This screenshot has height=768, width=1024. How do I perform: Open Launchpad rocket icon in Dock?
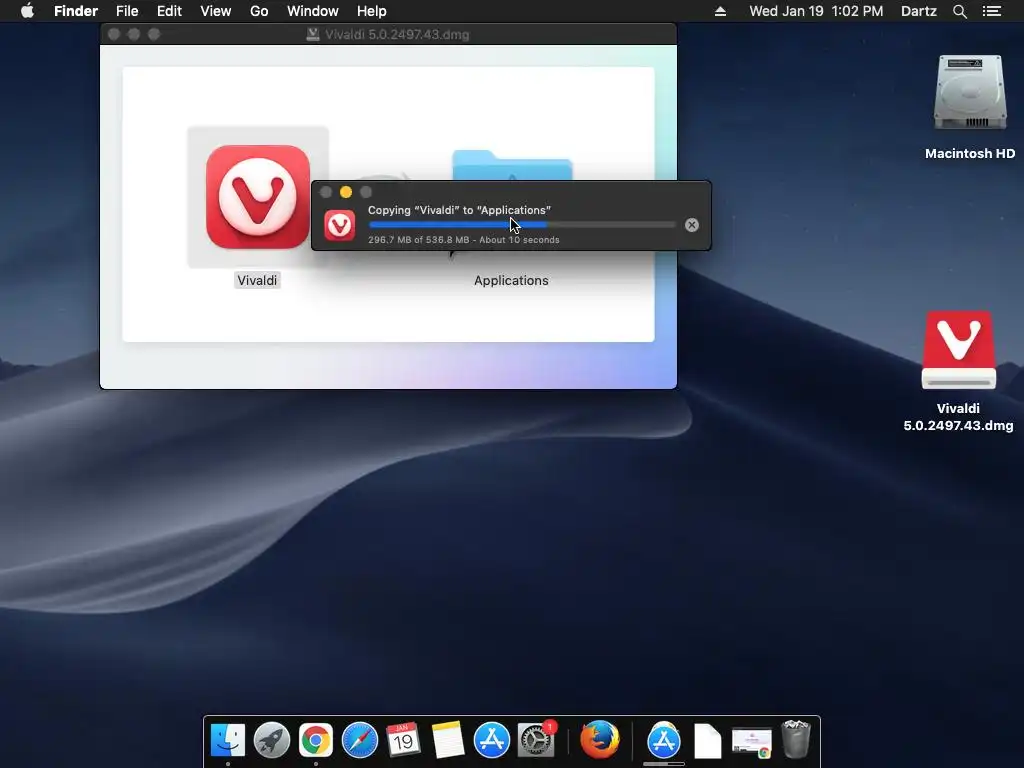click(272, 740)
